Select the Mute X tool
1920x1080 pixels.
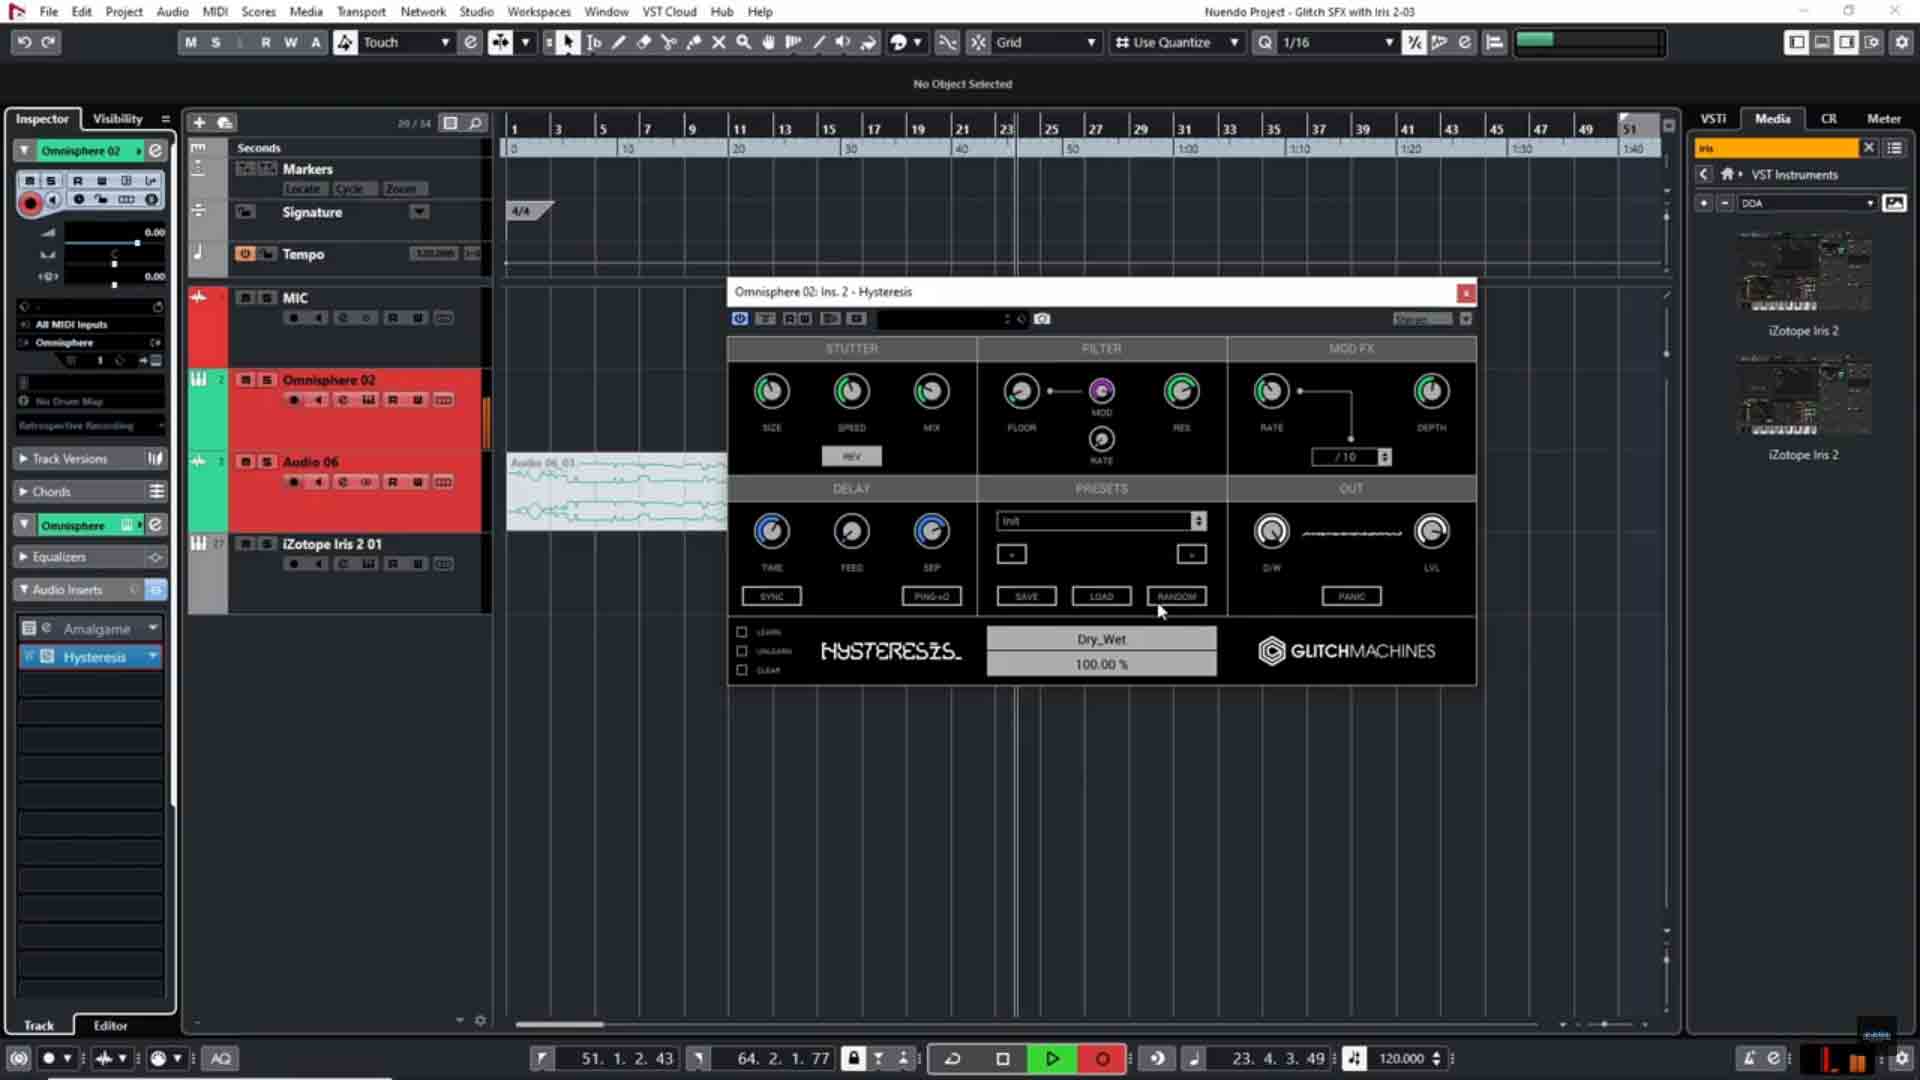(x=718, y=42)
